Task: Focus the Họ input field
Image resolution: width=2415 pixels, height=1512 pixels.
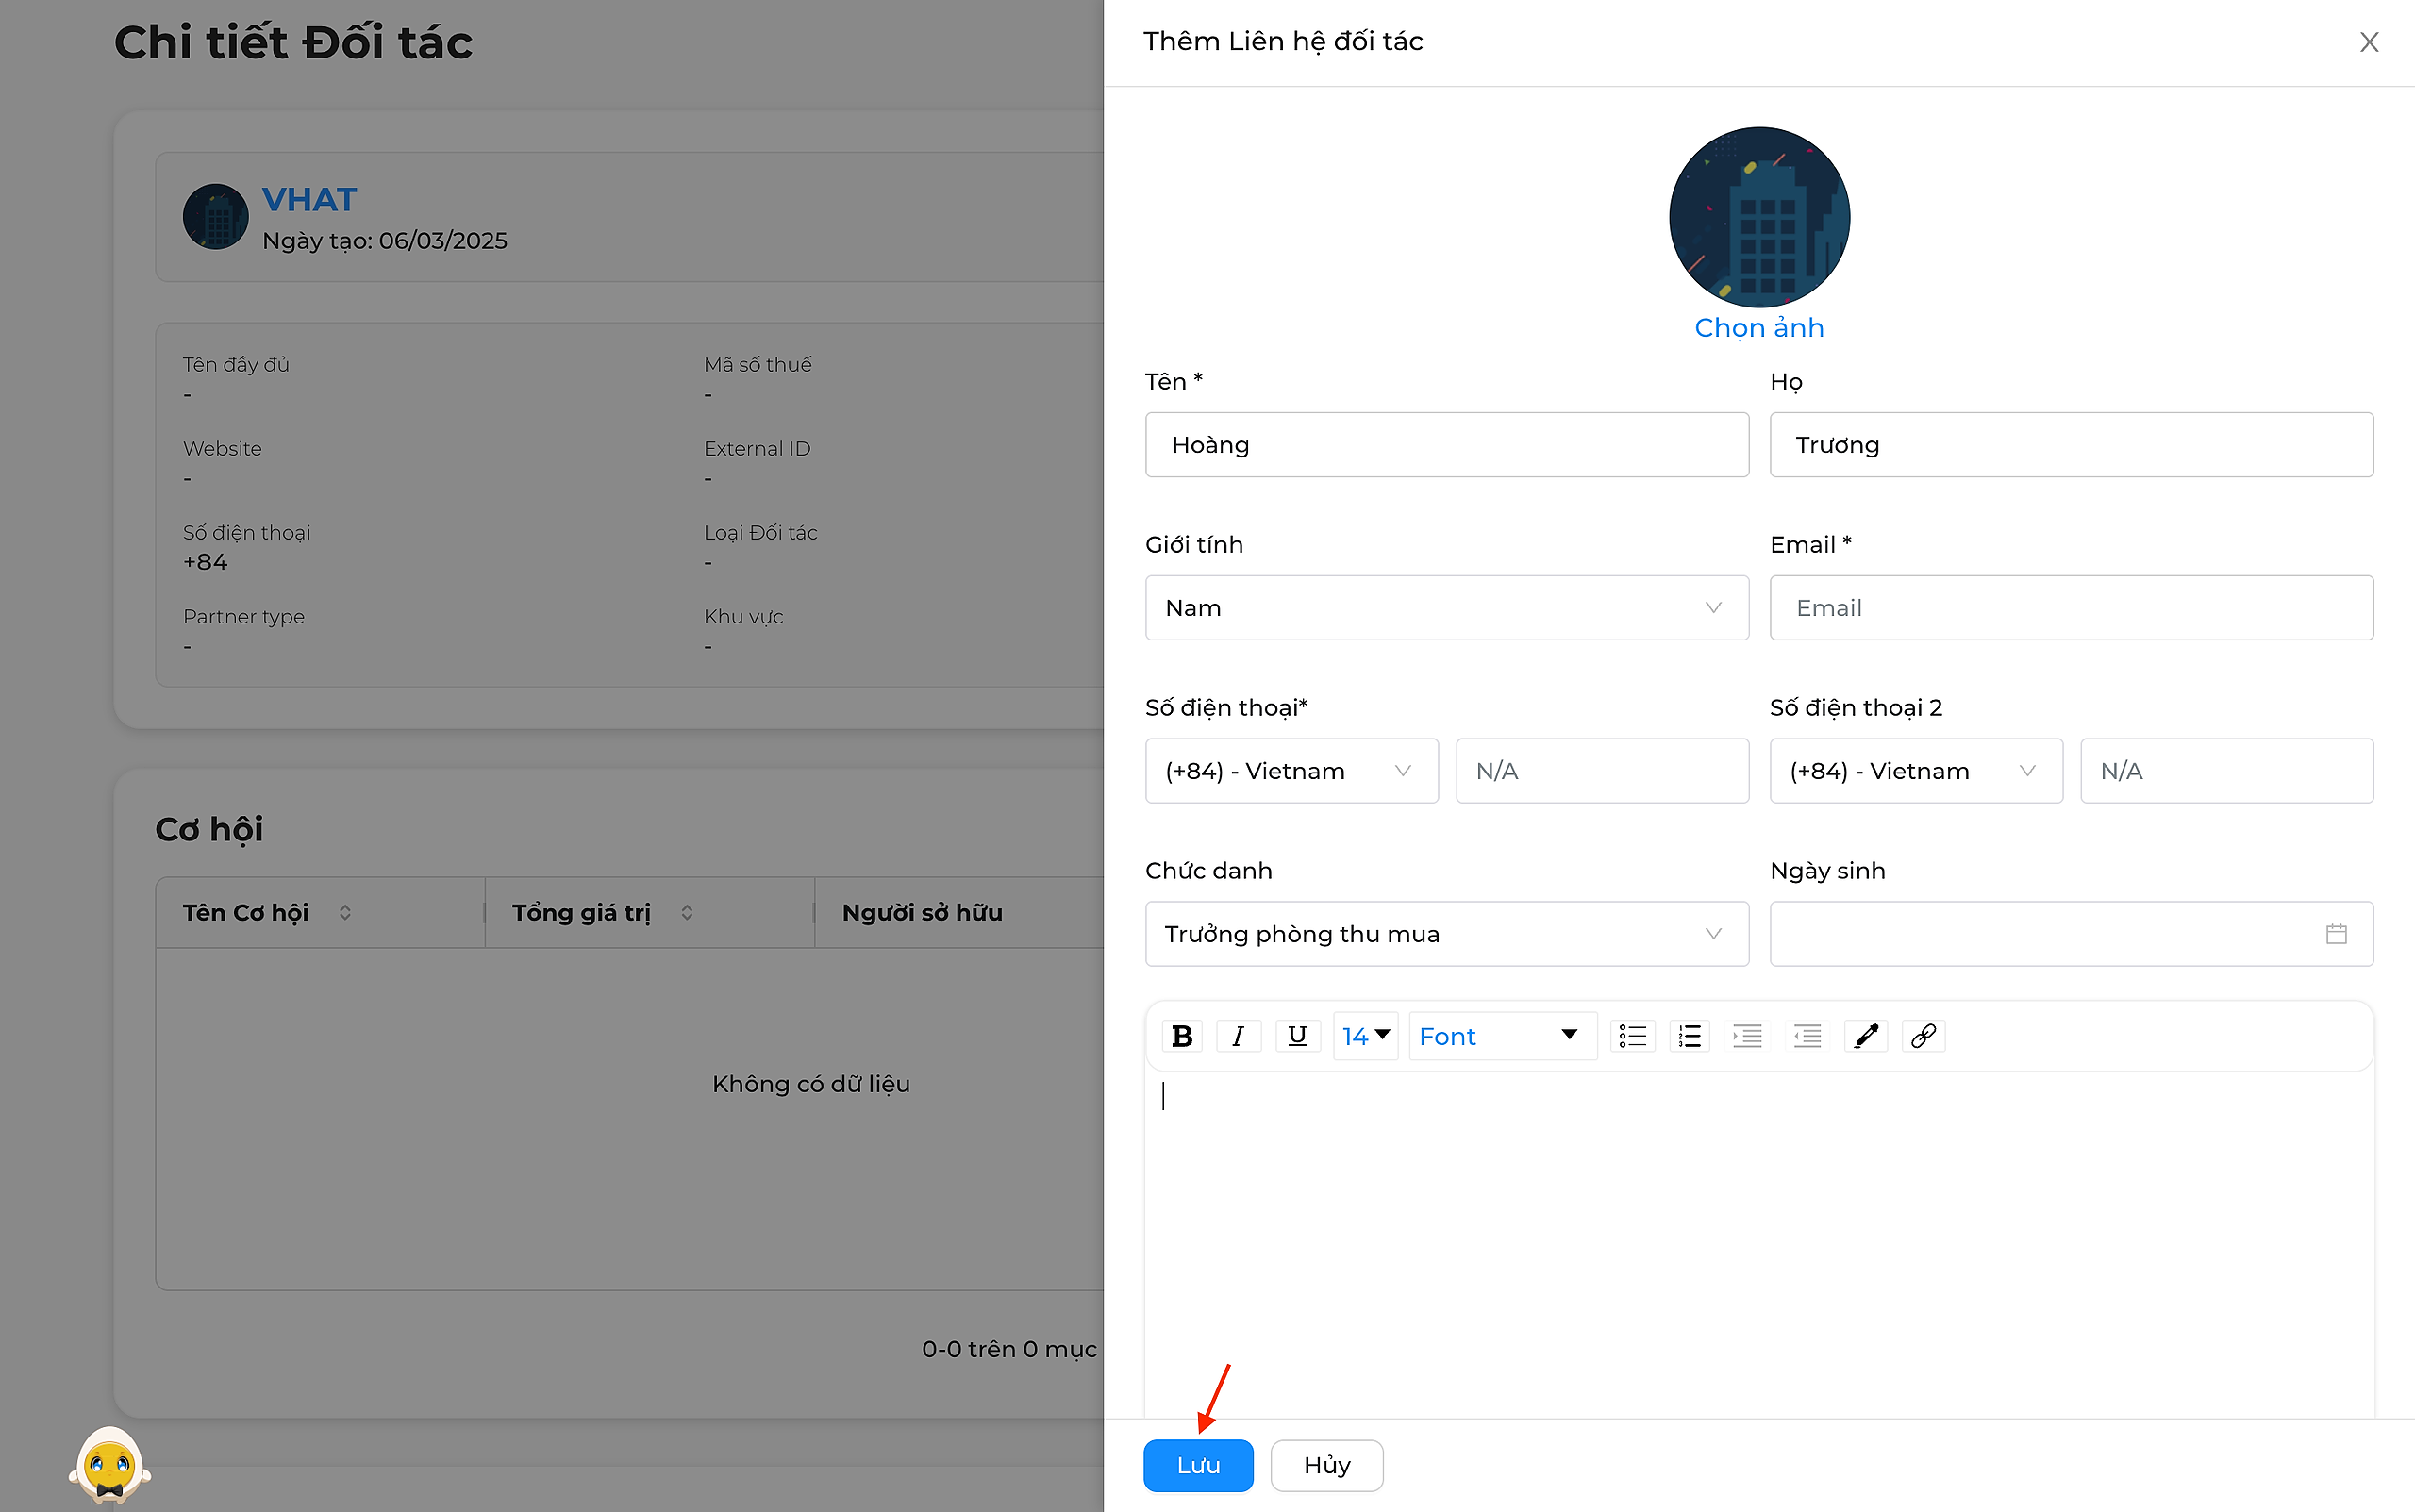Action: click(2071, 445)
